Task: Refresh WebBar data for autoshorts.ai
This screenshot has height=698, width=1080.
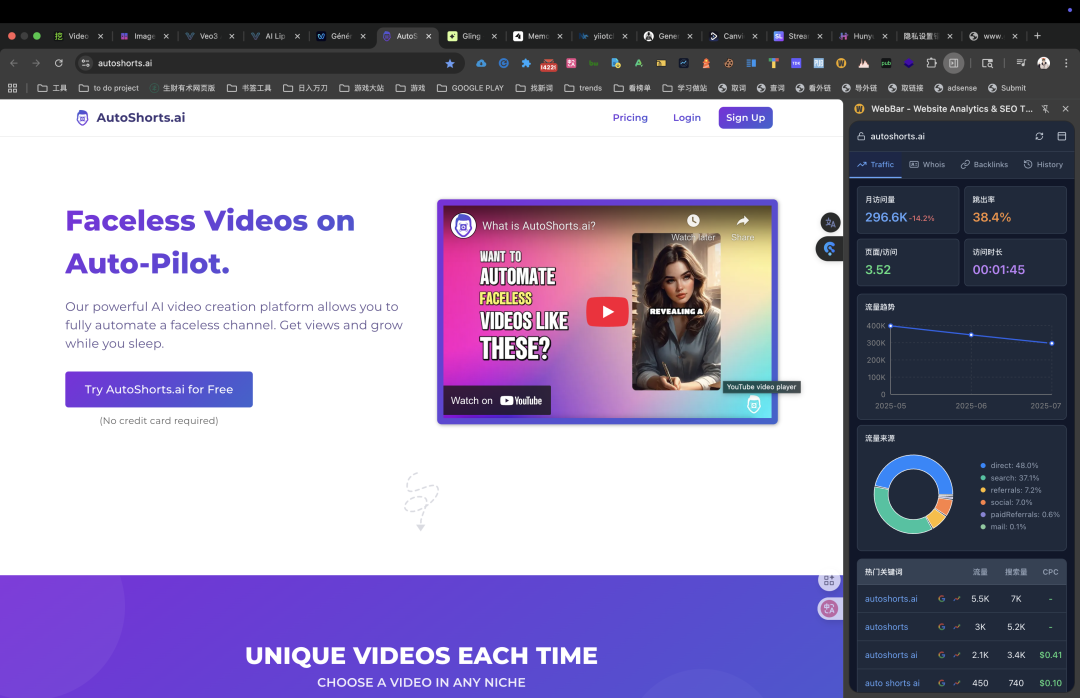Action: coord(1039,136)
